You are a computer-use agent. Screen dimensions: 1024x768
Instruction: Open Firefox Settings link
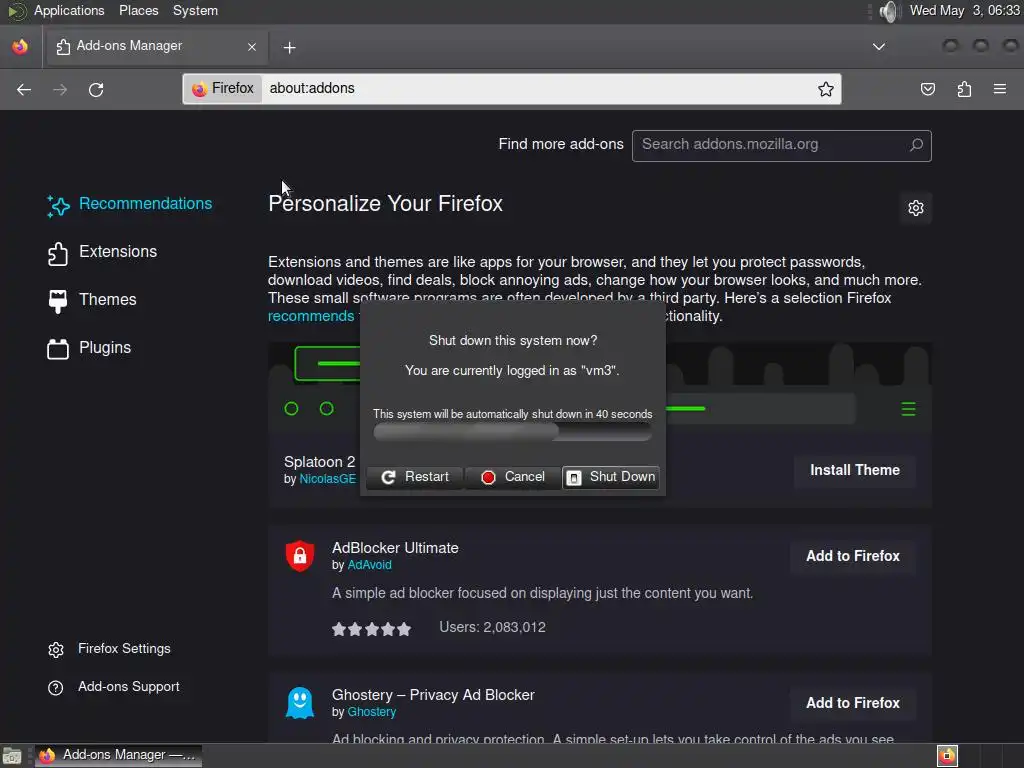109,649
